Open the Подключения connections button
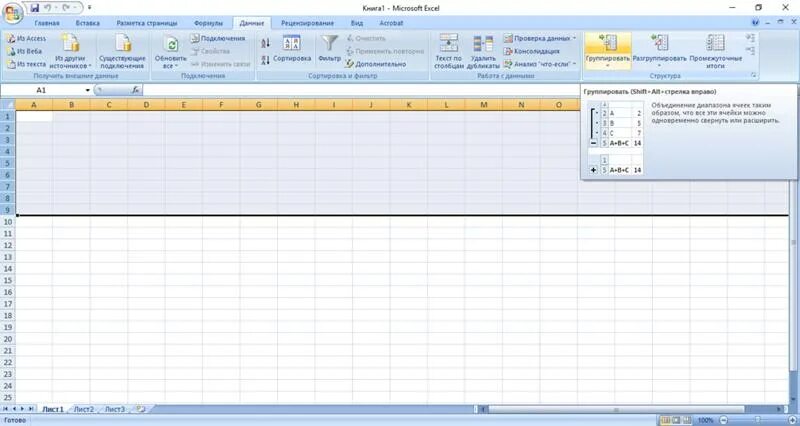Image resolution: width=800 pixels, height=426 pixels. (x=218, y=39)
